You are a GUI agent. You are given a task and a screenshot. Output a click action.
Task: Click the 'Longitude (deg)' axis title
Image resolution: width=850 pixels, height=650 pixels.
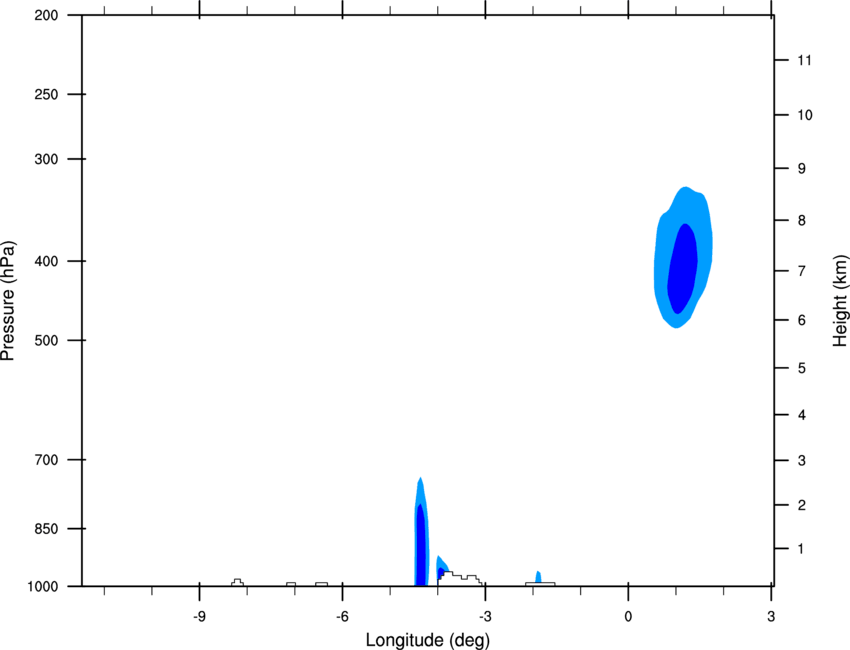coord(428,640)
